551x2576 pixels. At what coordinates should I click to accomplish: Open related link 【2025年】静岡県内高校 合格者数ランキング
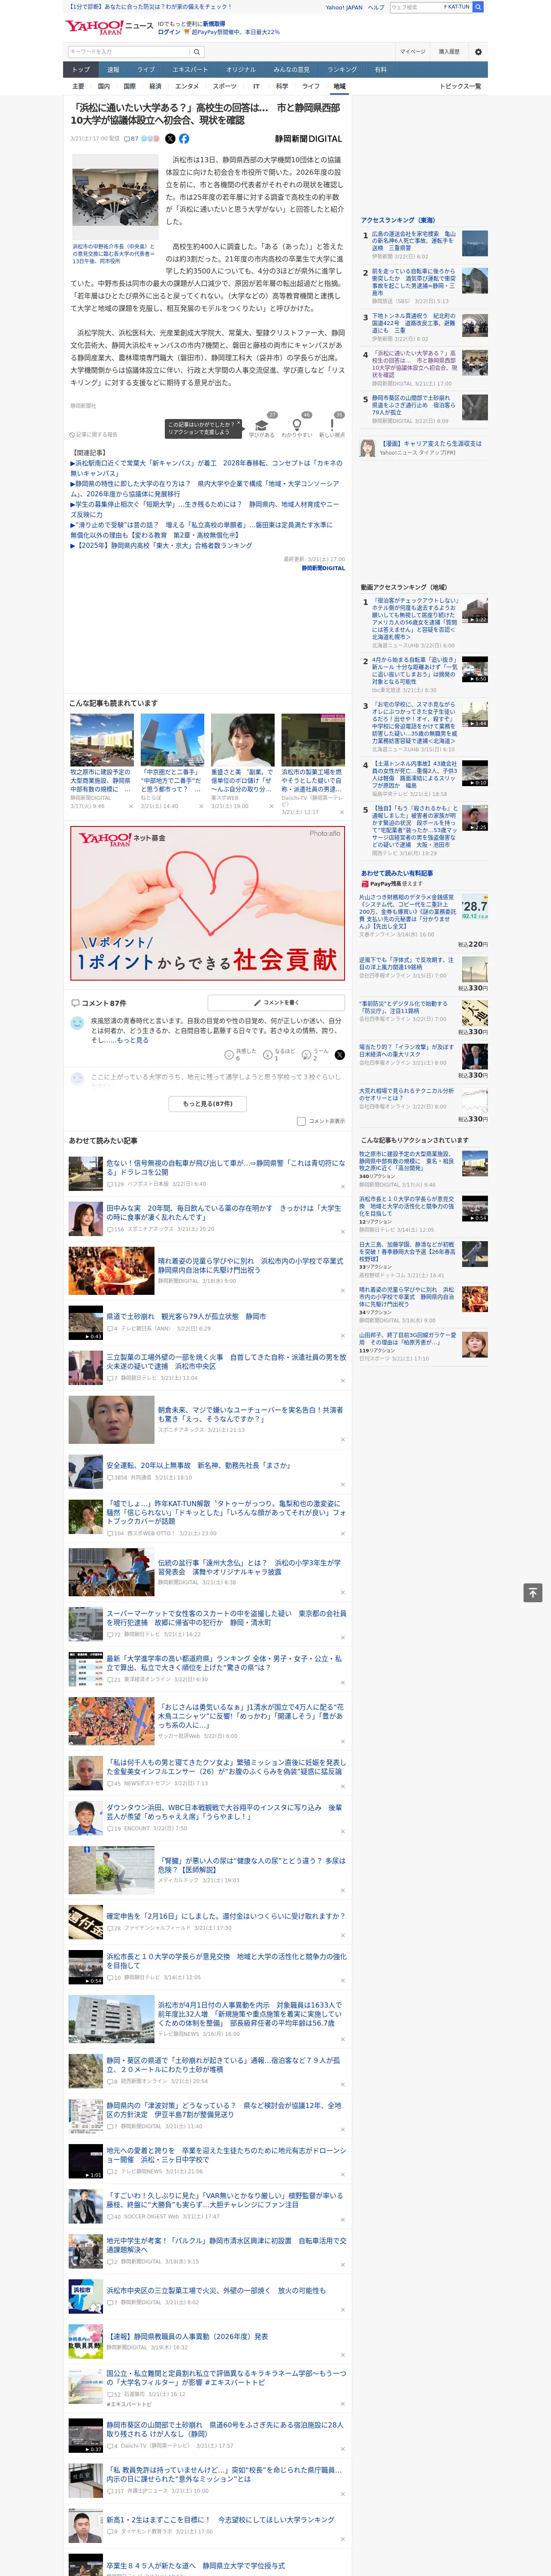pyautogui.click(x=161, y=546)
